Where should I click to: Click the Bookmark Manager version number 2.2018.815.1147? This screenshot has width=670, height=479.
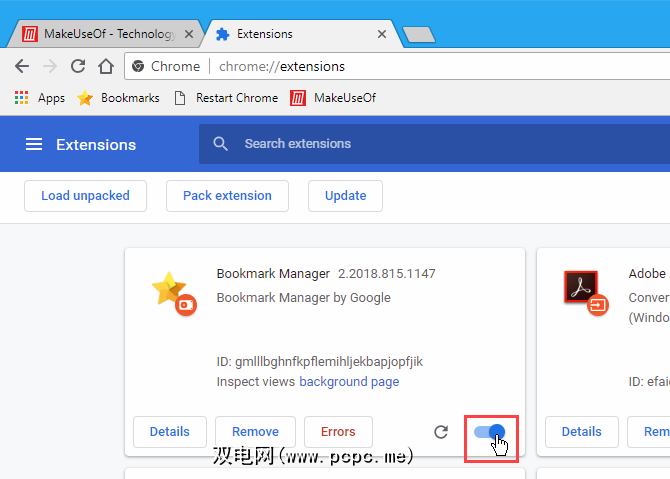tap(387, 273)
